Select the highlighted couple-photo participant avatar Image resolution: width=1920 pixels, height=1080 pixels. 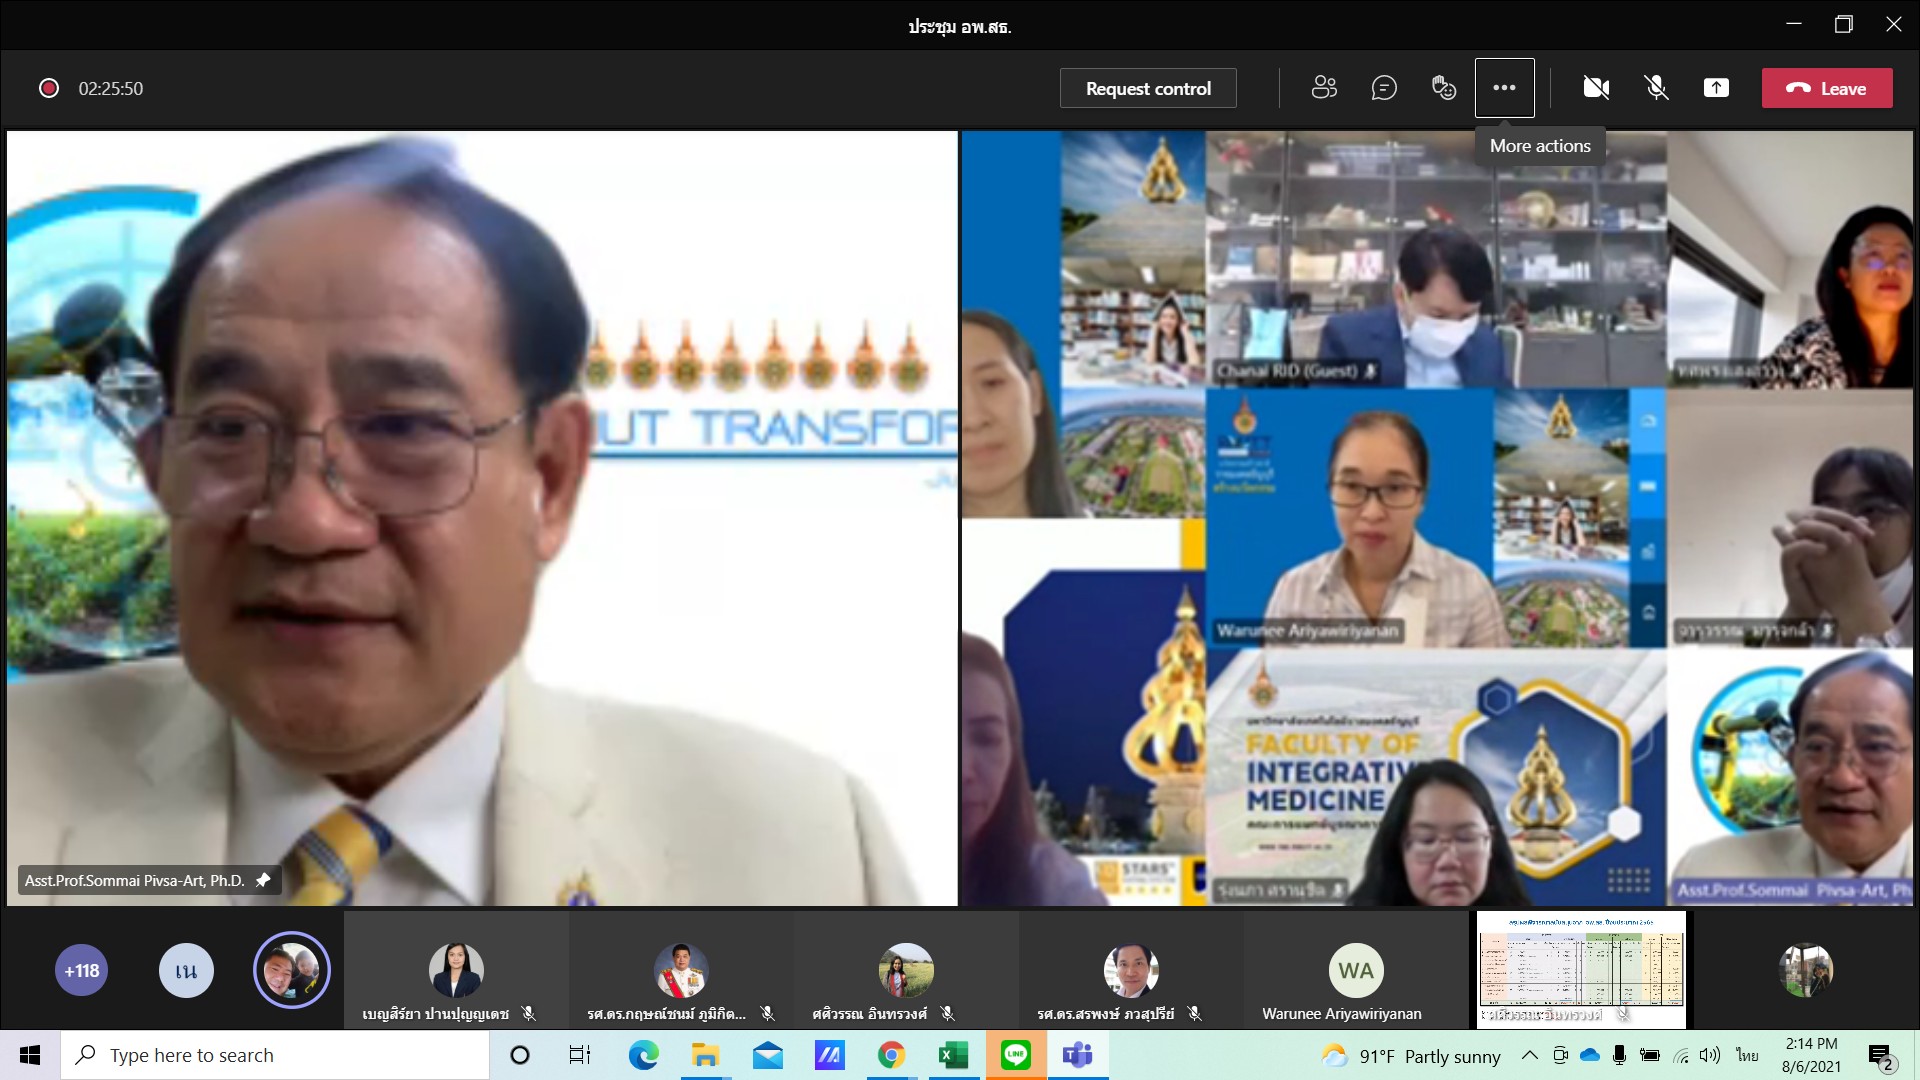[x=291, y=970]
